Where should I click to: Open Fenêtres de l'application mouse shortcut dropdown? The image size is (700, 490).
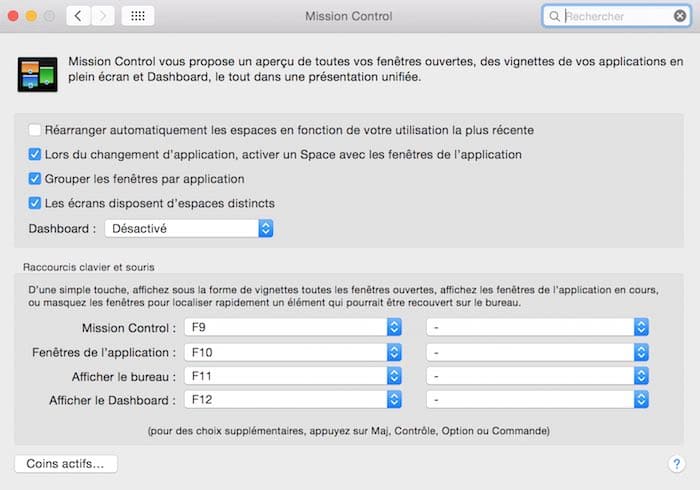538,353
